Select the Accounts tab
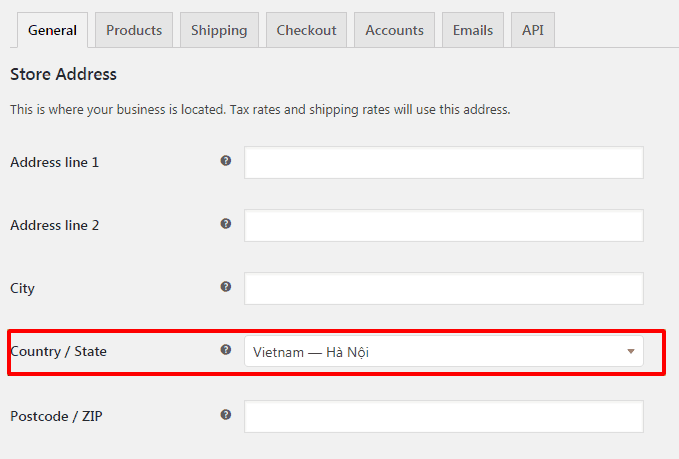 tap(394, 30)
